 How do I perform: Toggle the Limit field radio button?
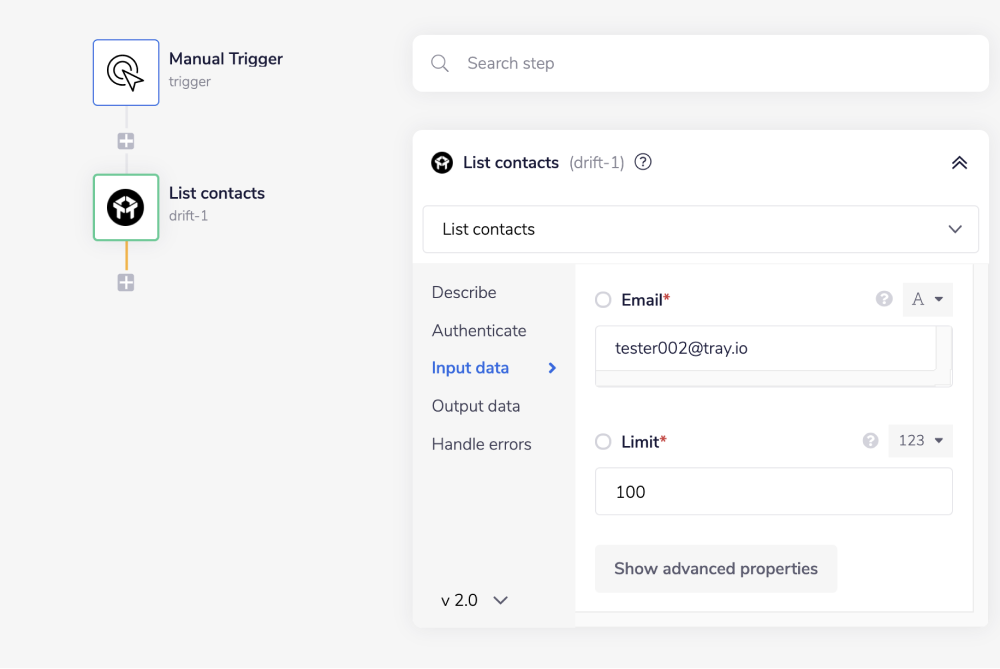[x=603, y=442]
